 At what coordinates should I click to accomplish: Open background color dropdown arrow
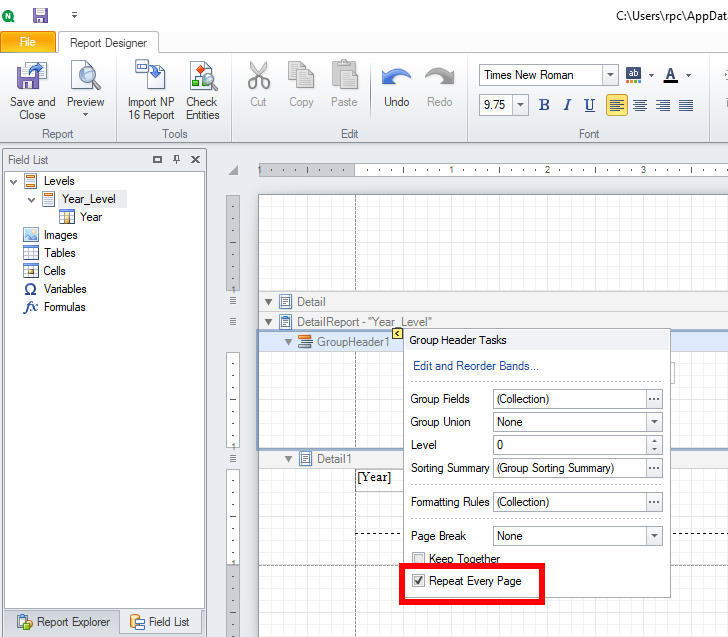point(651,75)
